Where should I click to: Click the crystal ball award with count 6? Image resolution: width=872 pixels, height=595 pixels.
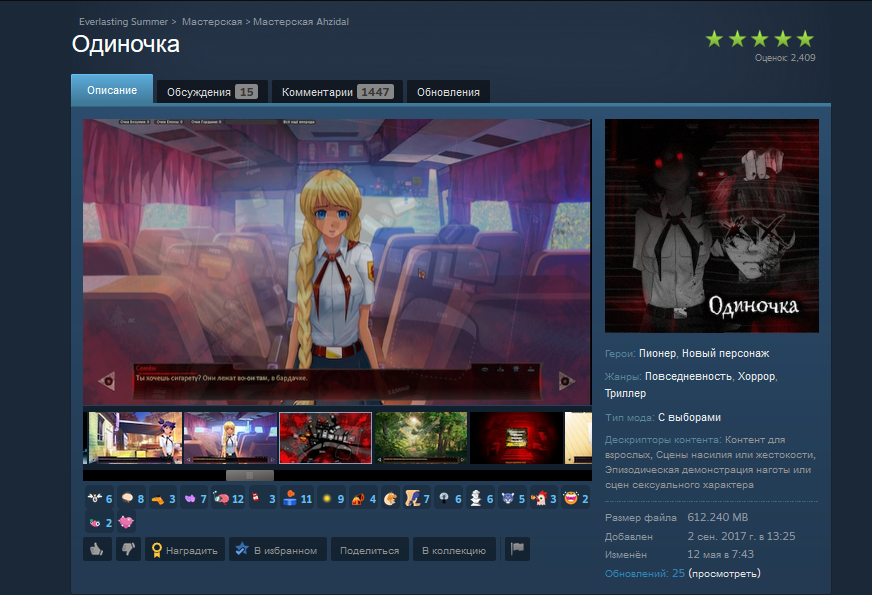pos(449,498)
